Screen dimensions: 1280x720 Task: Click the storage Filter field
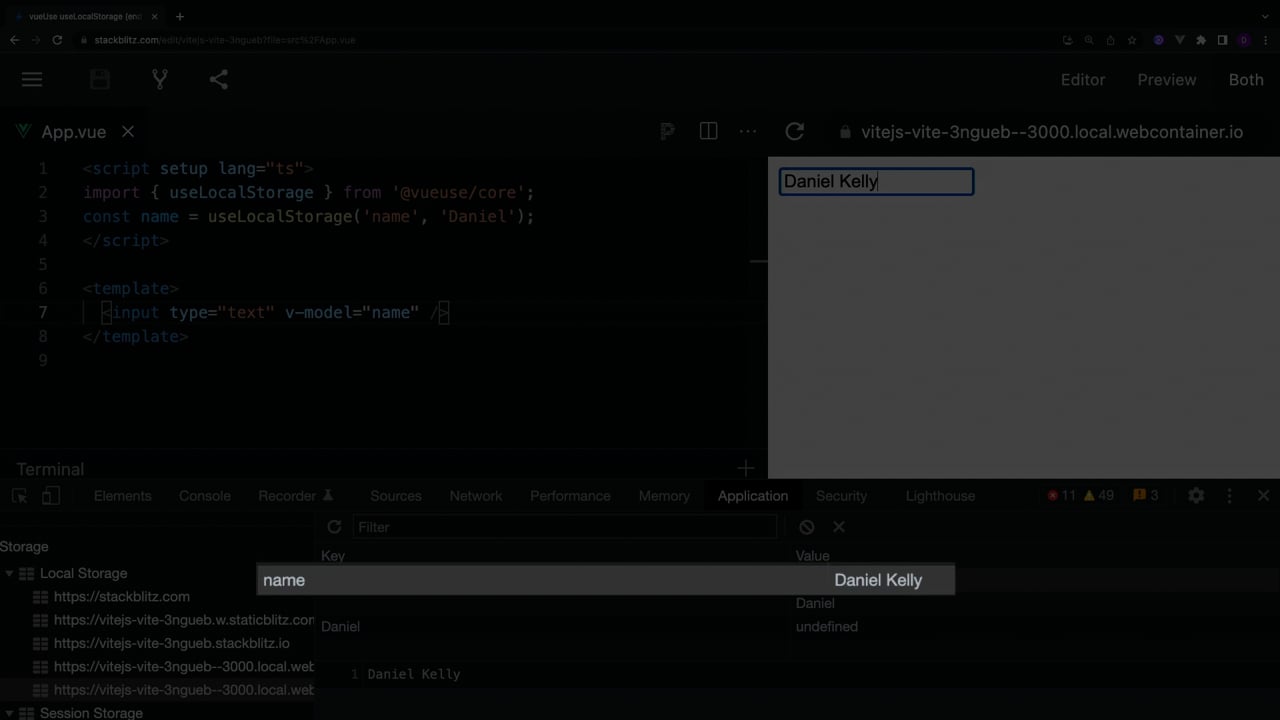coord(565,527)
